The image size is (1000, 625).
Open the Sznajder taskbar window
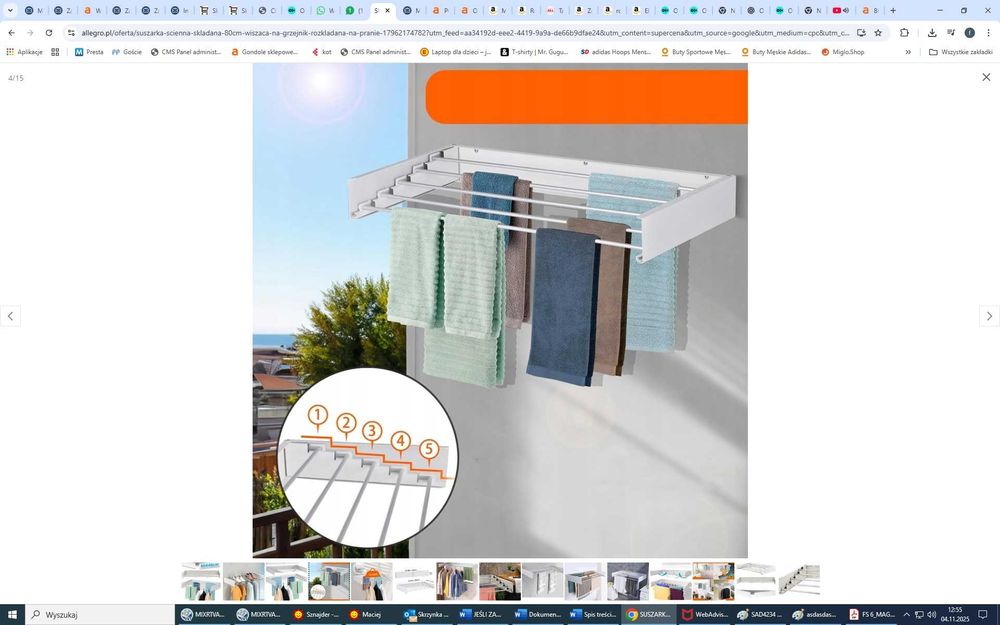click(x=317, y=615)
